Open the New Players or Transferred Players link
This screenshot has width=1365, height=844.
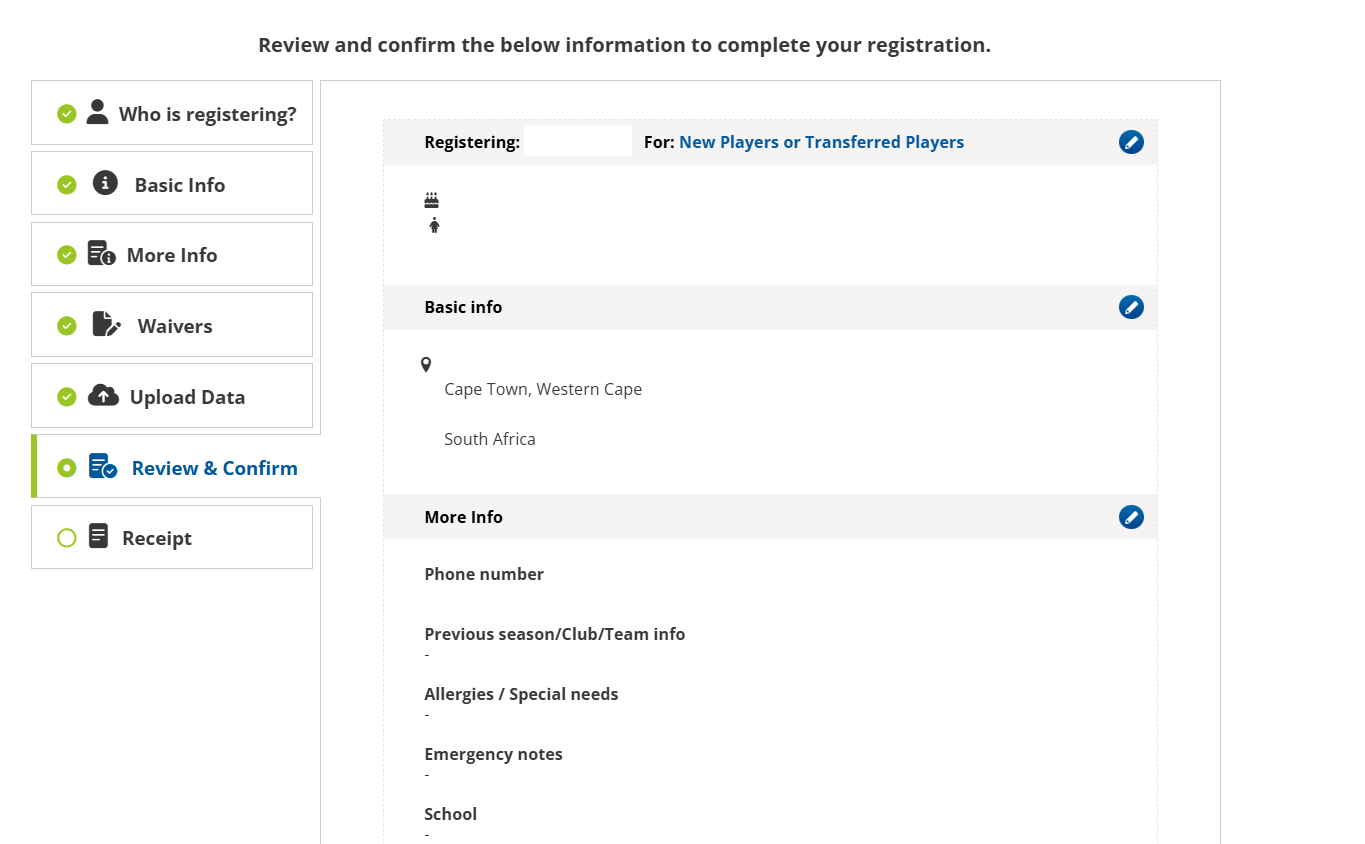821,142
